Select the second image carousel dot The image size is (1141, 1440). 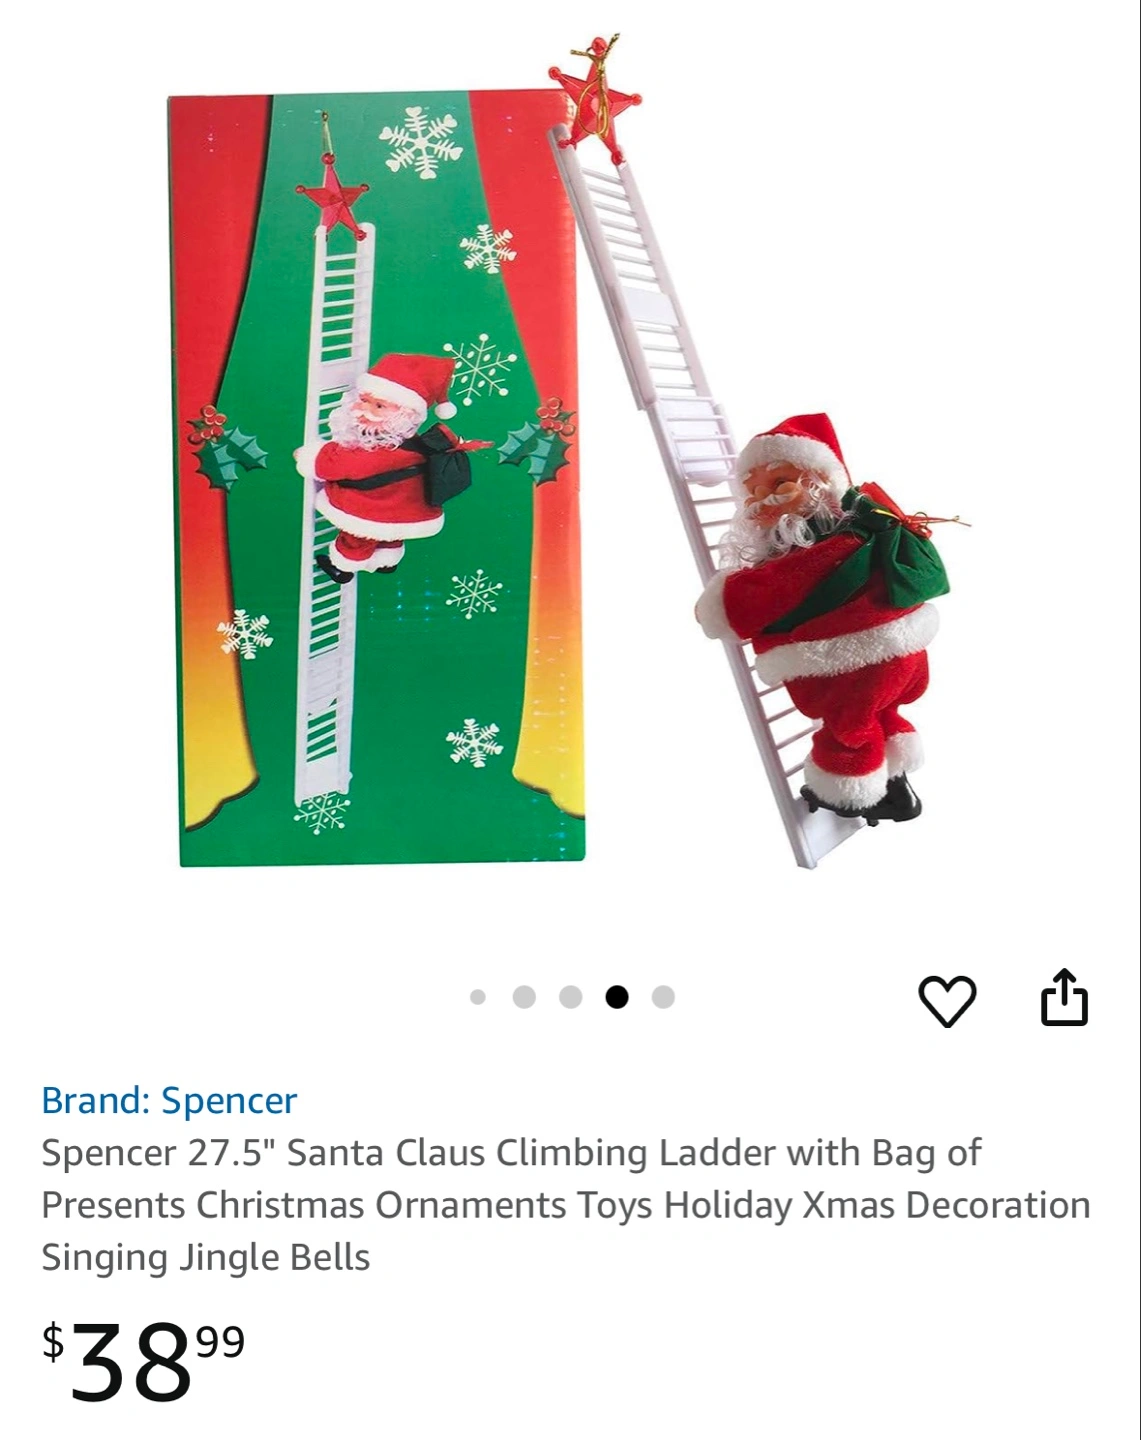click(524, 997)
